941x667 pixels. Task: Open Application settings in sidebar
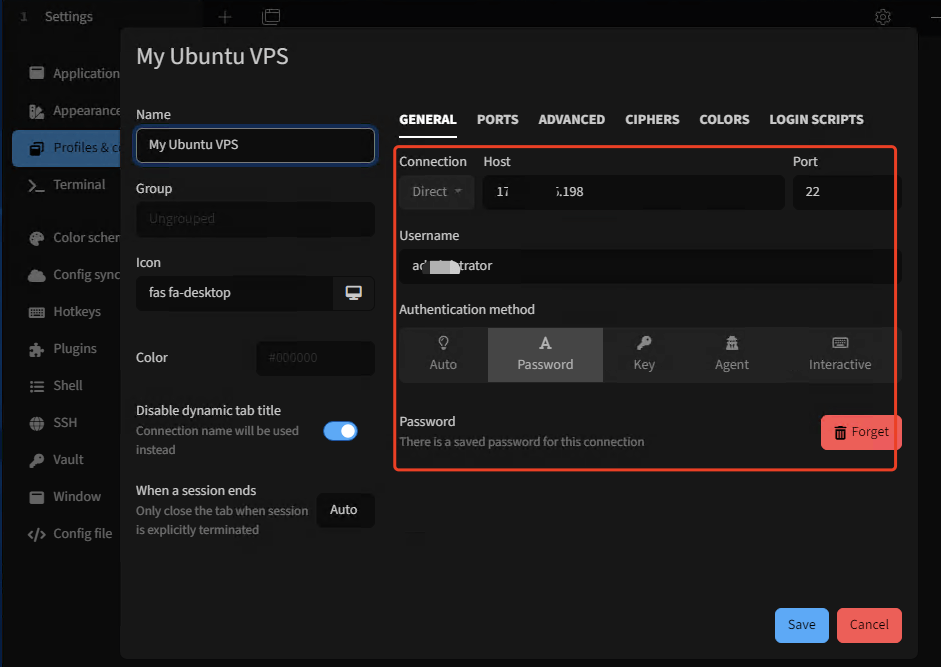tap(74, 73)
